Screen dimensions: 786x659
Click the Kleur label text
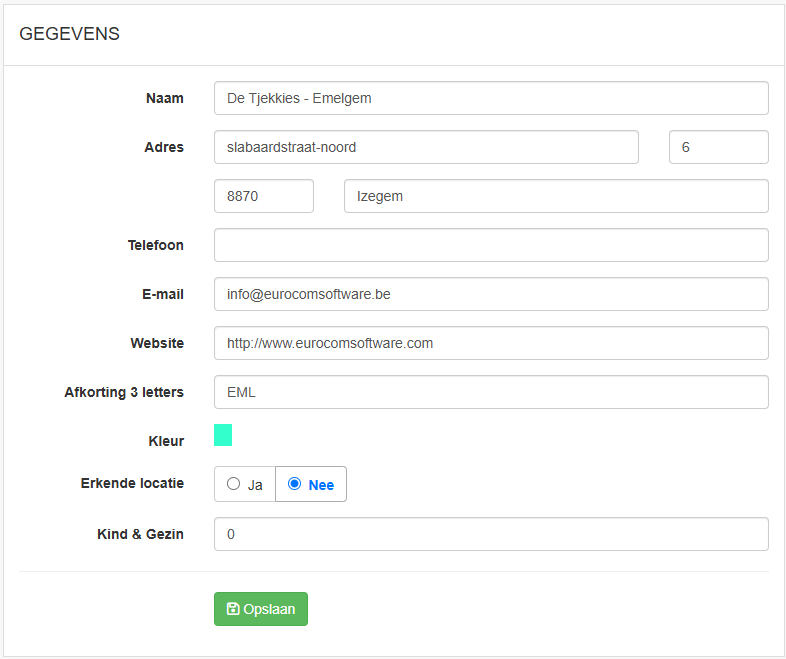click(x=166, y=441)
